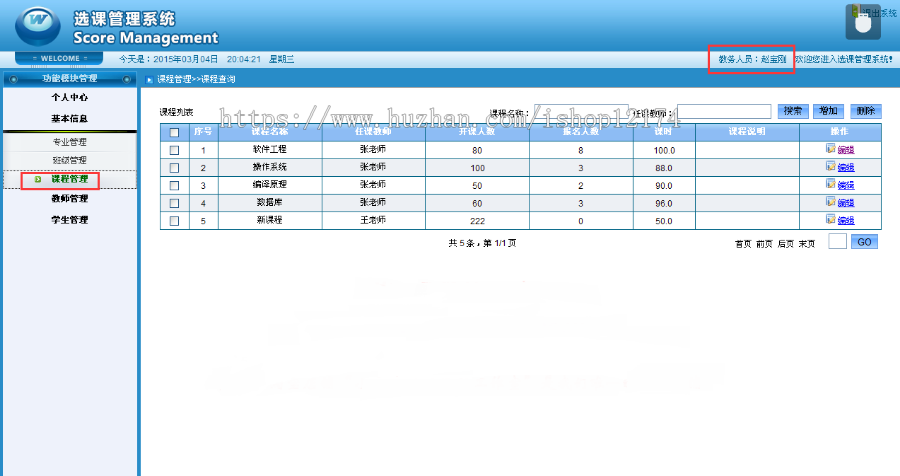This screenshot has height=476, width=900.
Task: Click the 末页 pagination link
Action: click(807, 244)
